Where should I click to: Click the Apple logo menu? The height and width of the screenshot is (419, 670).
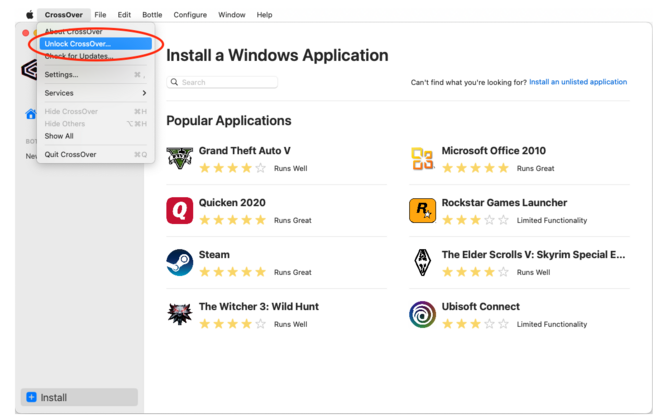pos(29,15)
